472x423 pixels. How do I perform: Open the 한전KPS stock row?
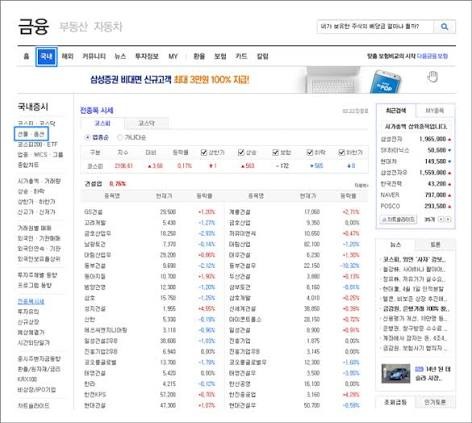pyautogui.click(x=95, y=395)
